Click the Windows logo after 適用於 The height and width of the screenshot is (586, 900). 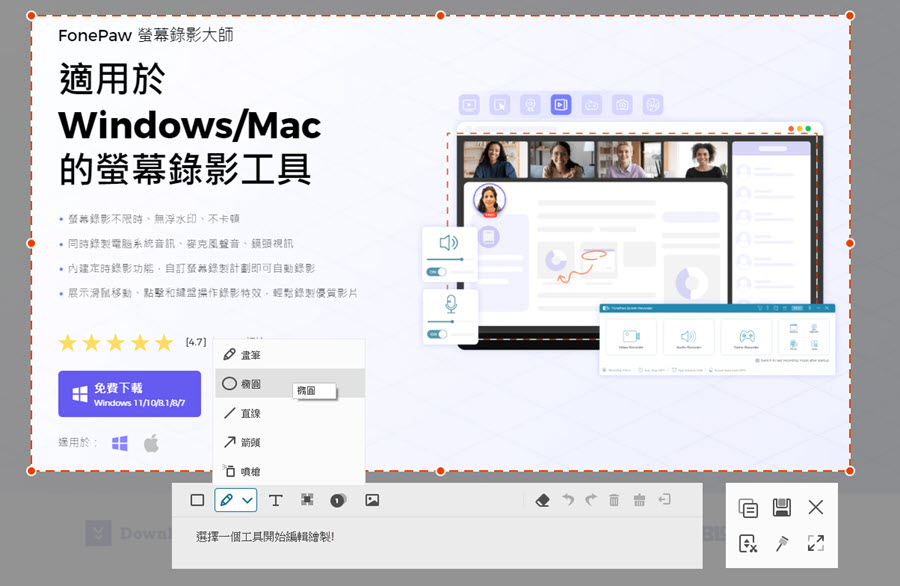[x=119, y=443]
